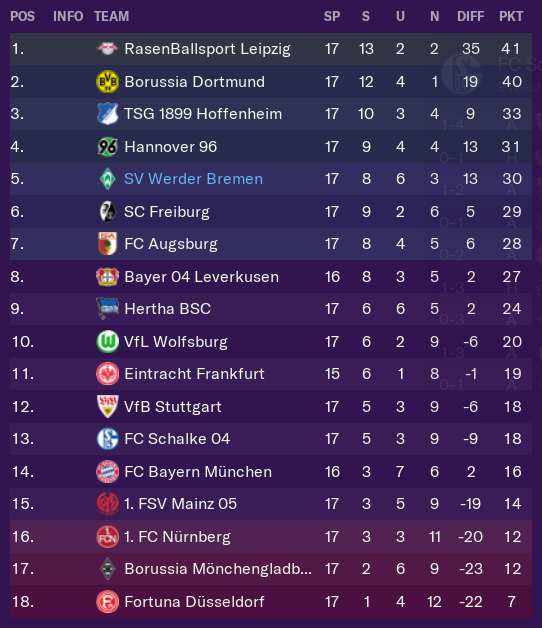Image resolution: width=542 pixels, height=628 pixels.
Task: Click the POS column header
Action: coord(22,16)
